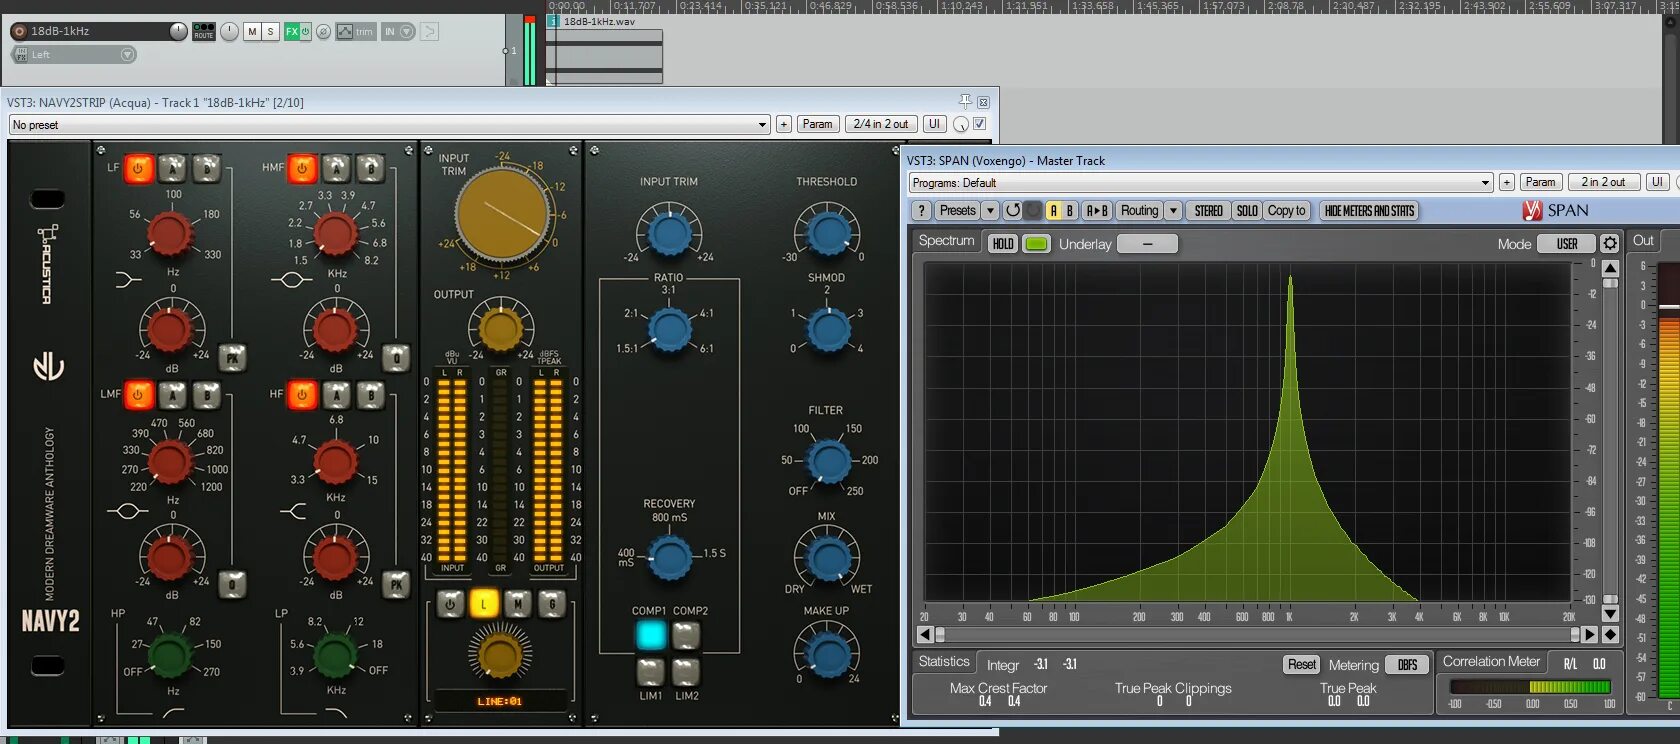Viewport: 1680px width, 744px height.
Task: Click the HP filter green knob
Action: click(x=169, y=654)
